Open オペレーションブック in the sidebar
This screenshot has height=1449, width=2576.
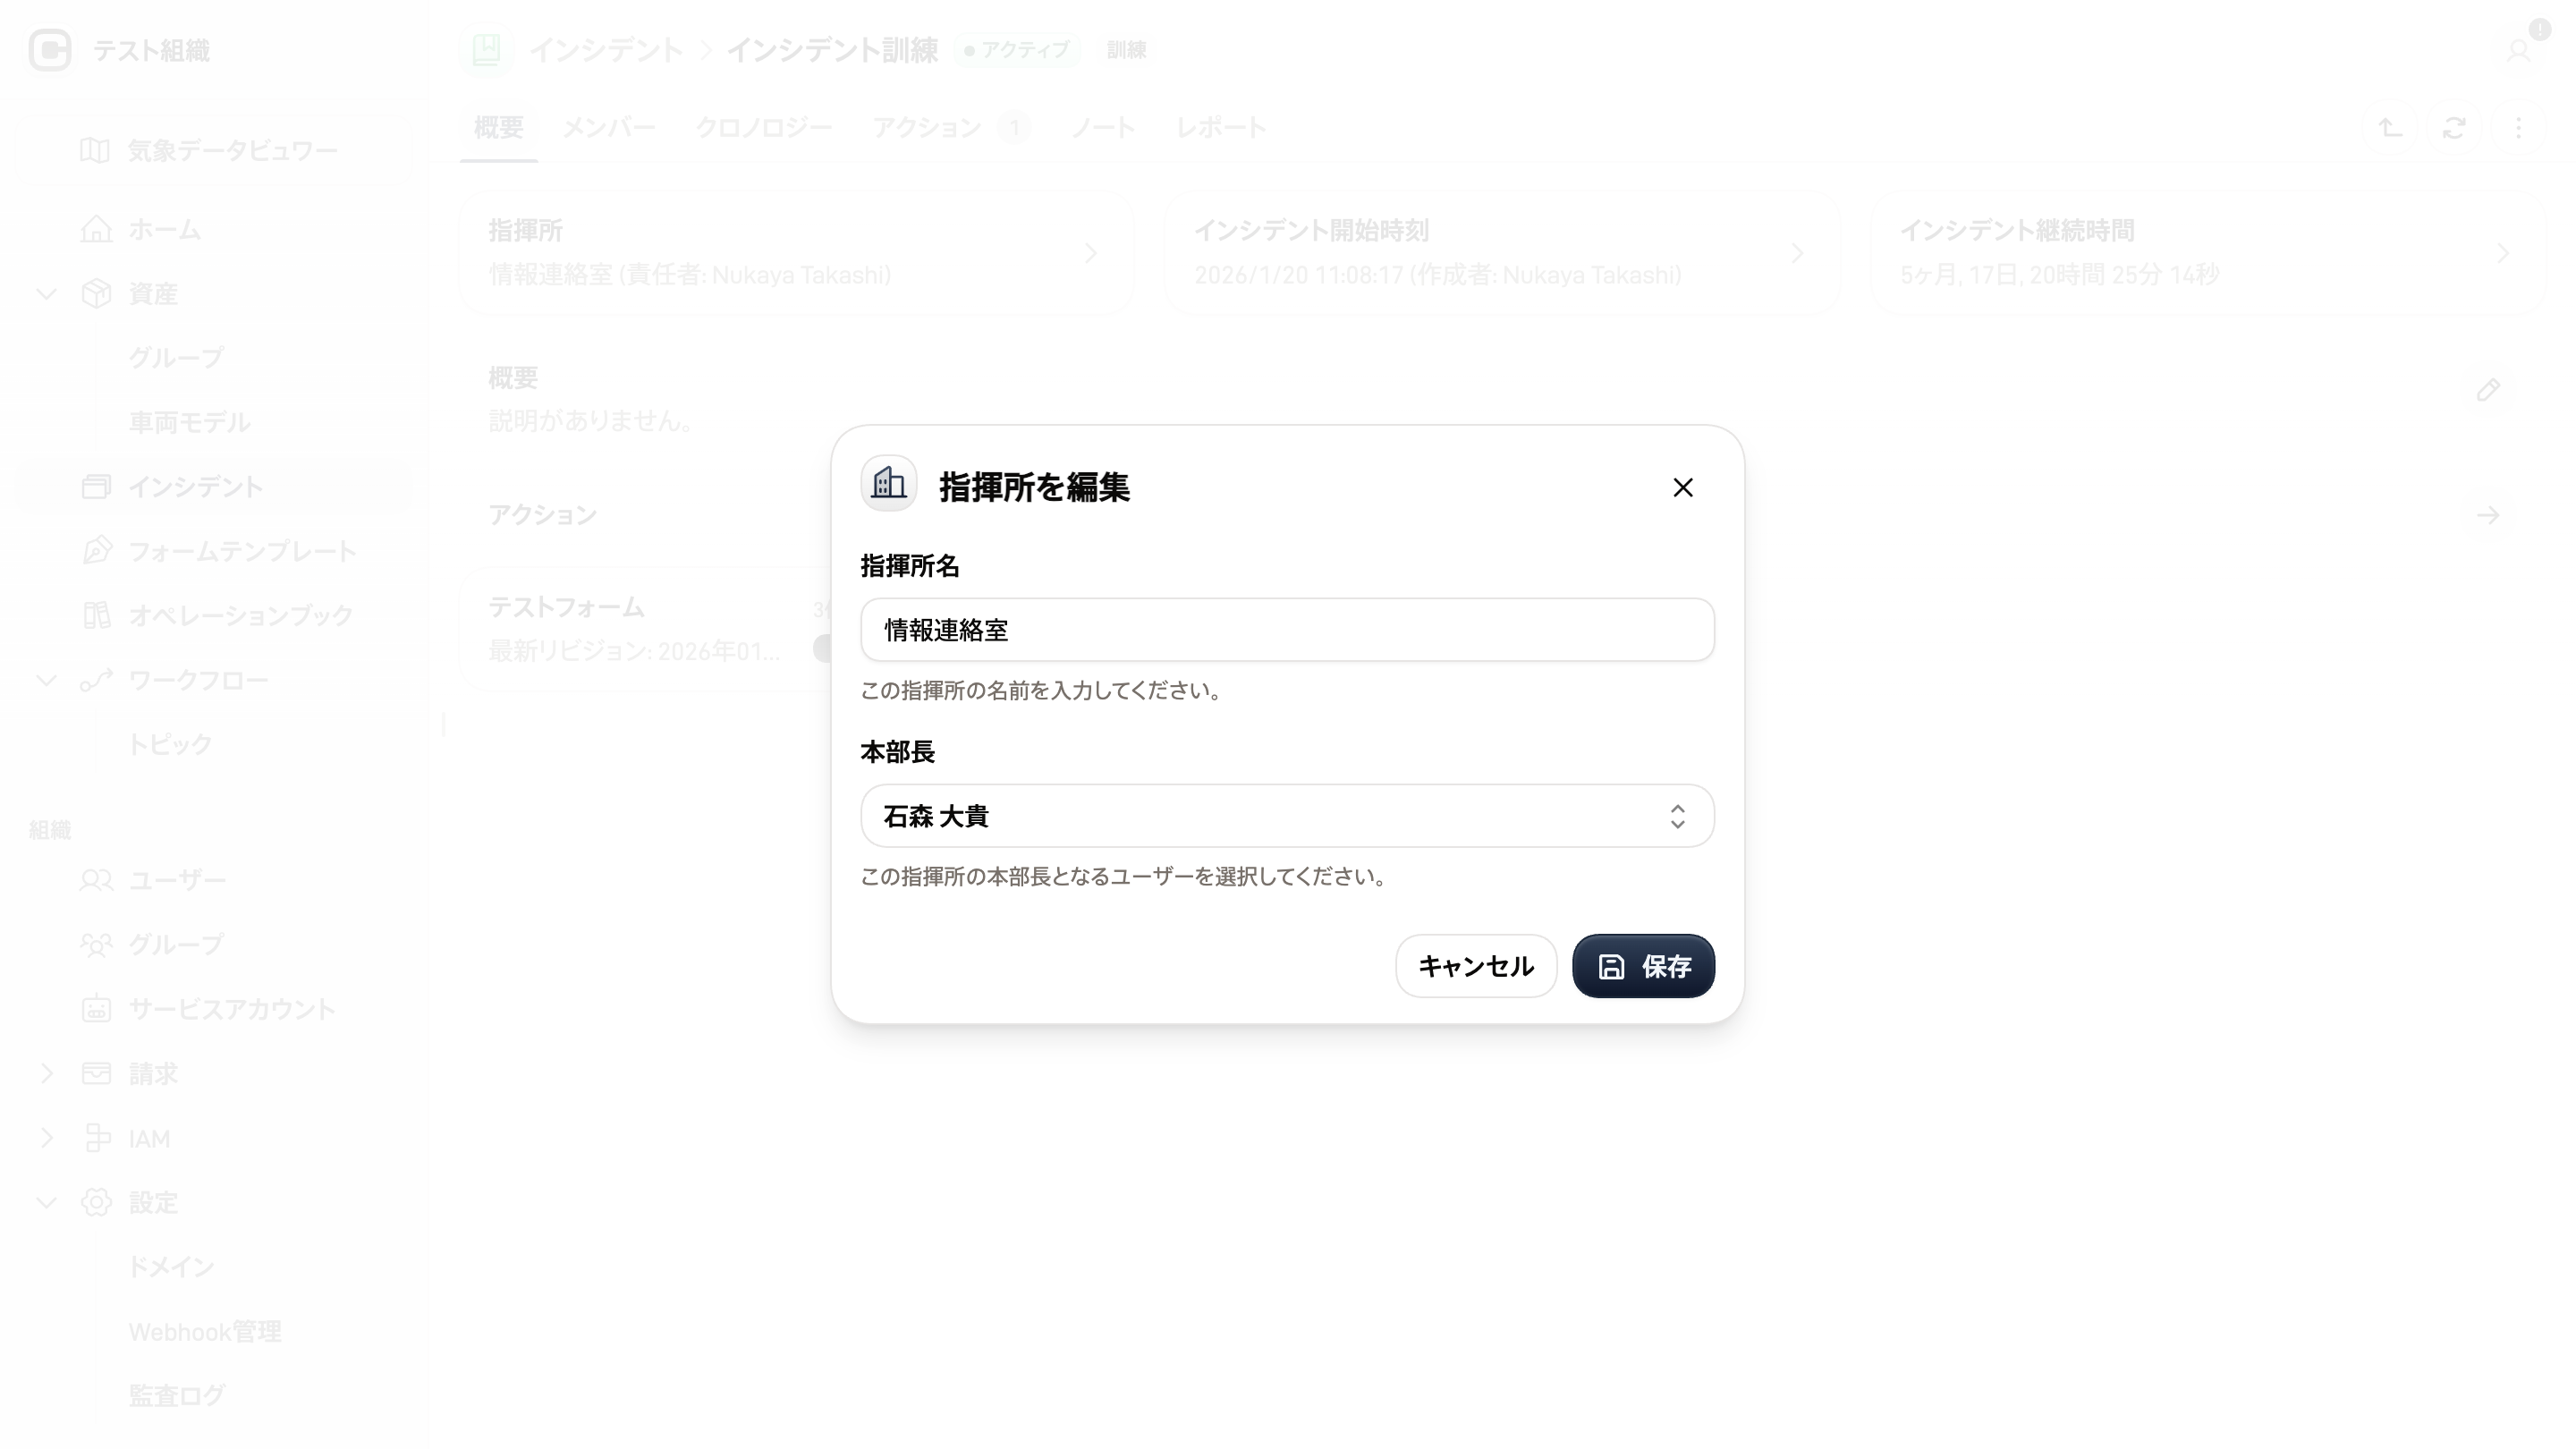click(x=240, y=615)
